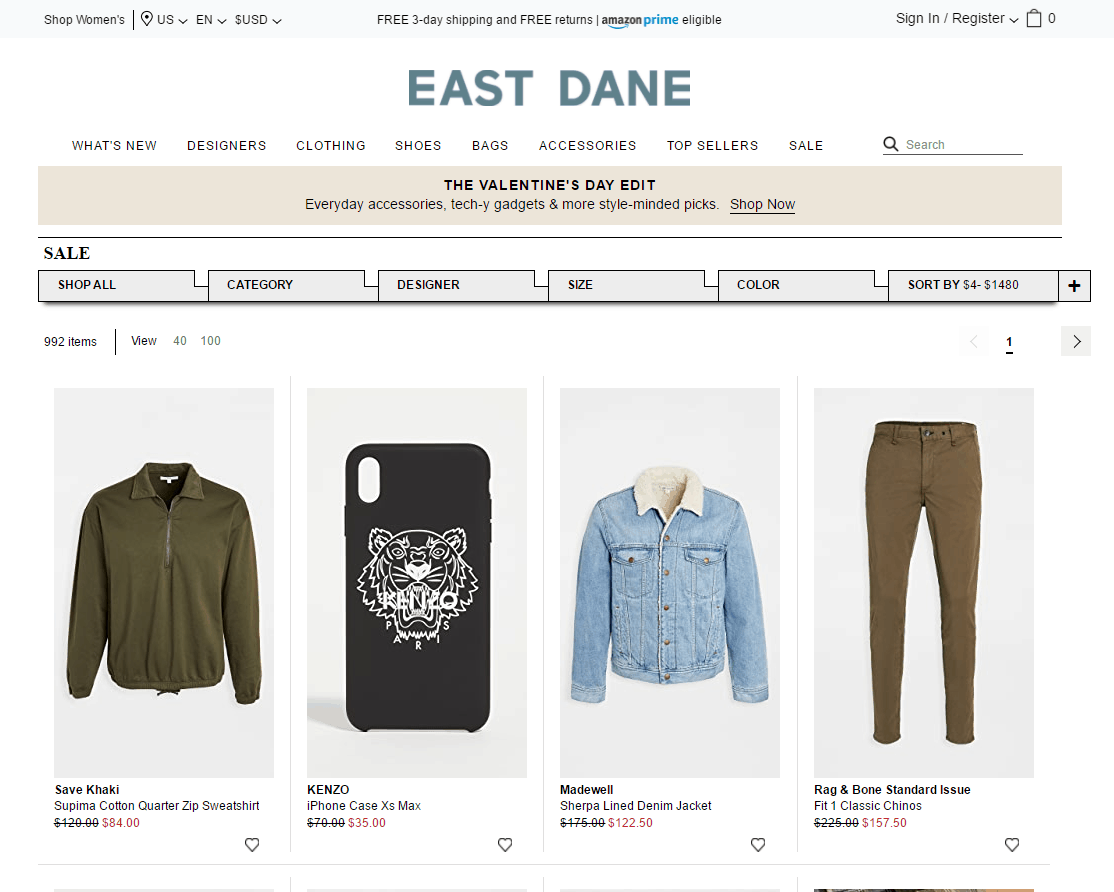Open the Color filter dropdown
Screen dimensions: 1114x892
796,285
